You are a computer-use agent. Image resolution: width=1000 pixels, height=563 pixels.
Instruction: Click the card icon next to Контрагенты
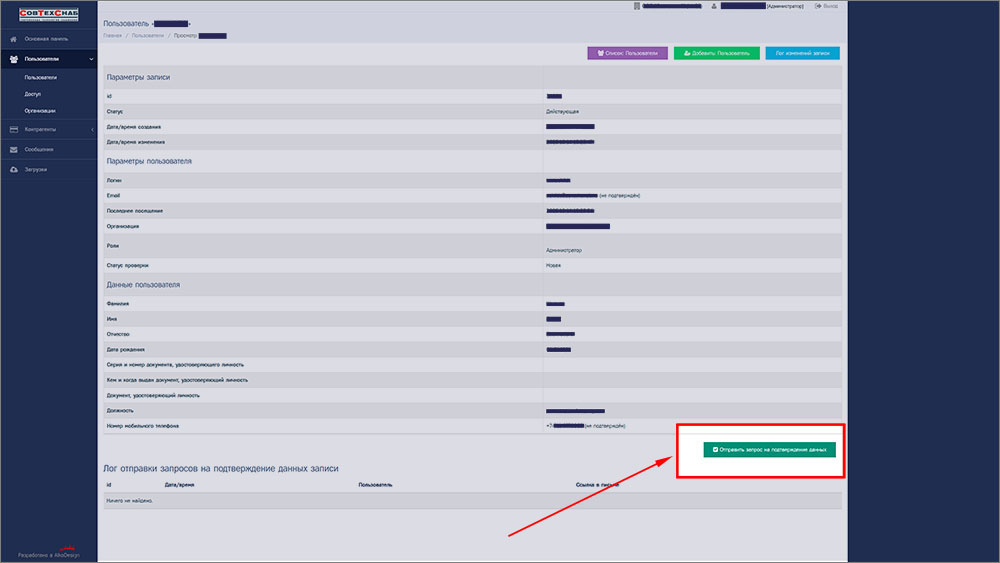(14, 129)
